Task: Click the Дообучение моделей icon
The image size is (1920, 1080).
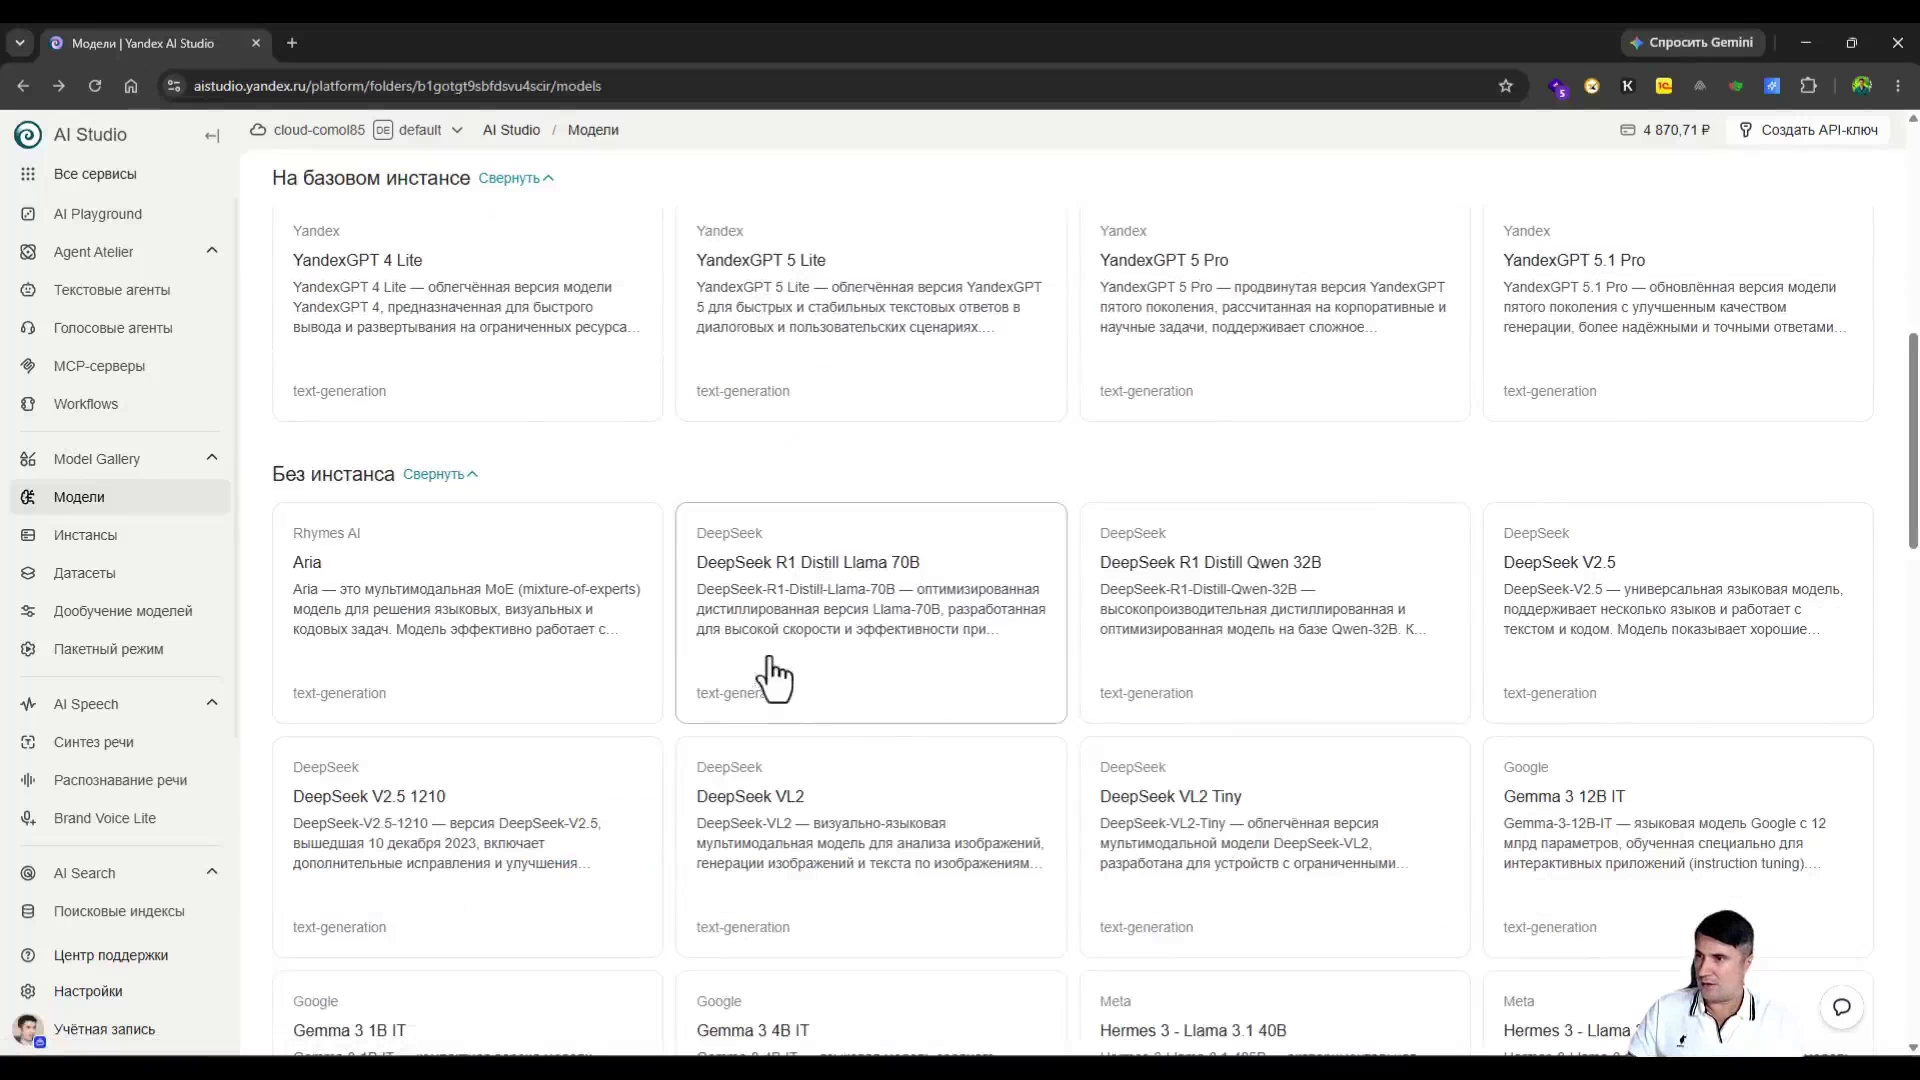Action: [x=28, y=611]
